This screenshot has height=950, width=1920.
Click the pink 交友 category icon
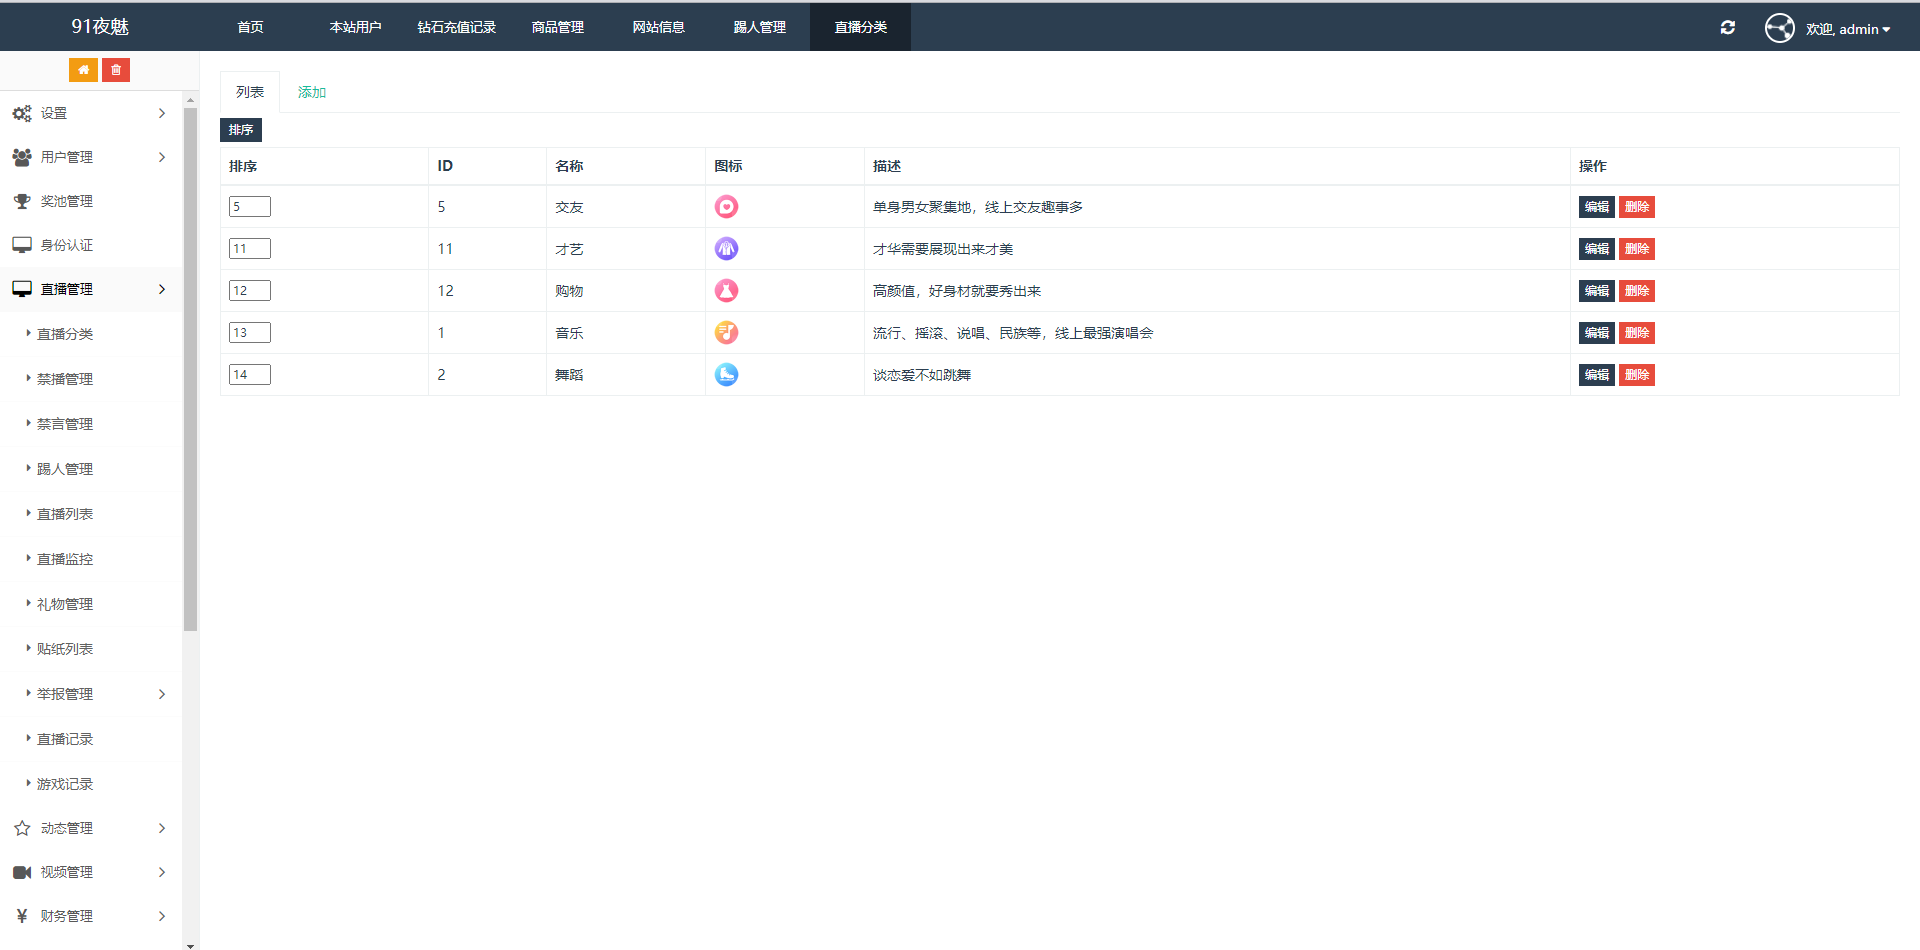coord(726,207)
